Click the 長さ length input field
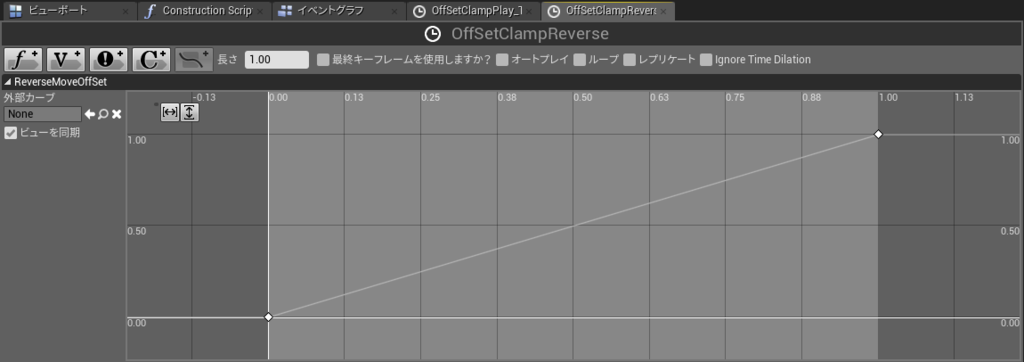The height and width of the screenshot is (362, 1024). [276, 59]
